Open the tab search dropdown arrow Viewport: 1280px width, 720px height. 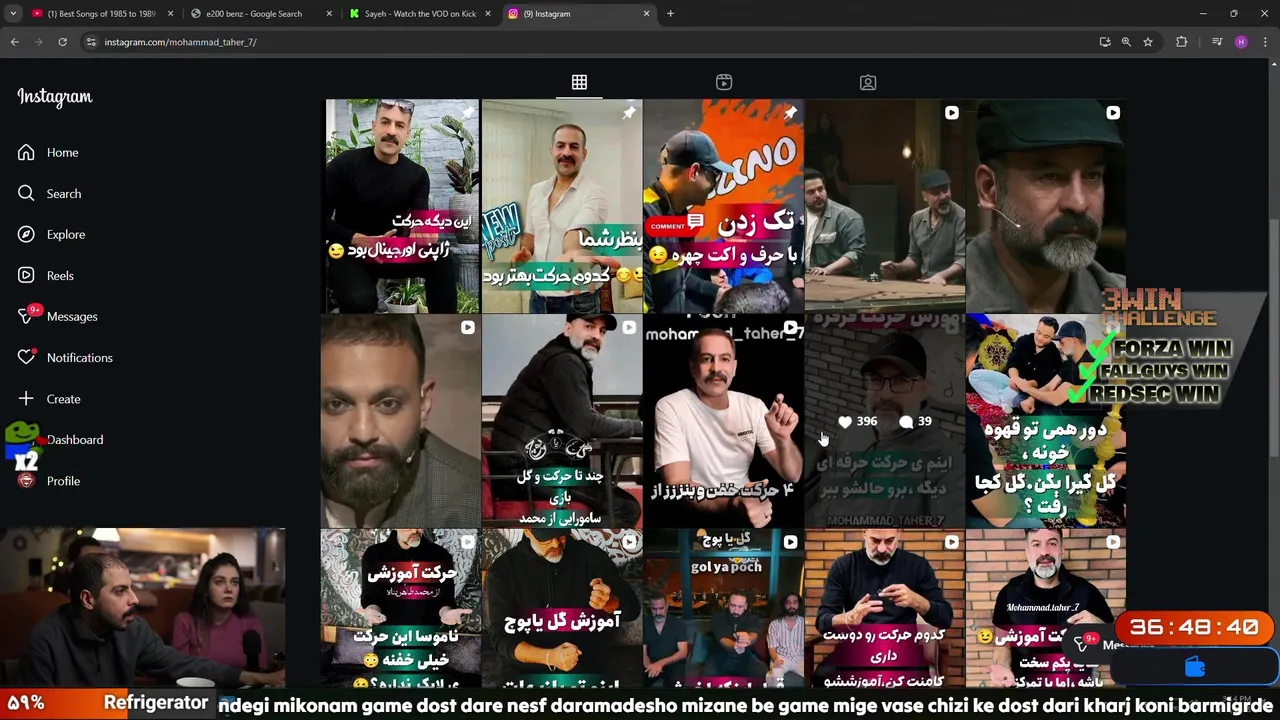(x=13, y=14)
